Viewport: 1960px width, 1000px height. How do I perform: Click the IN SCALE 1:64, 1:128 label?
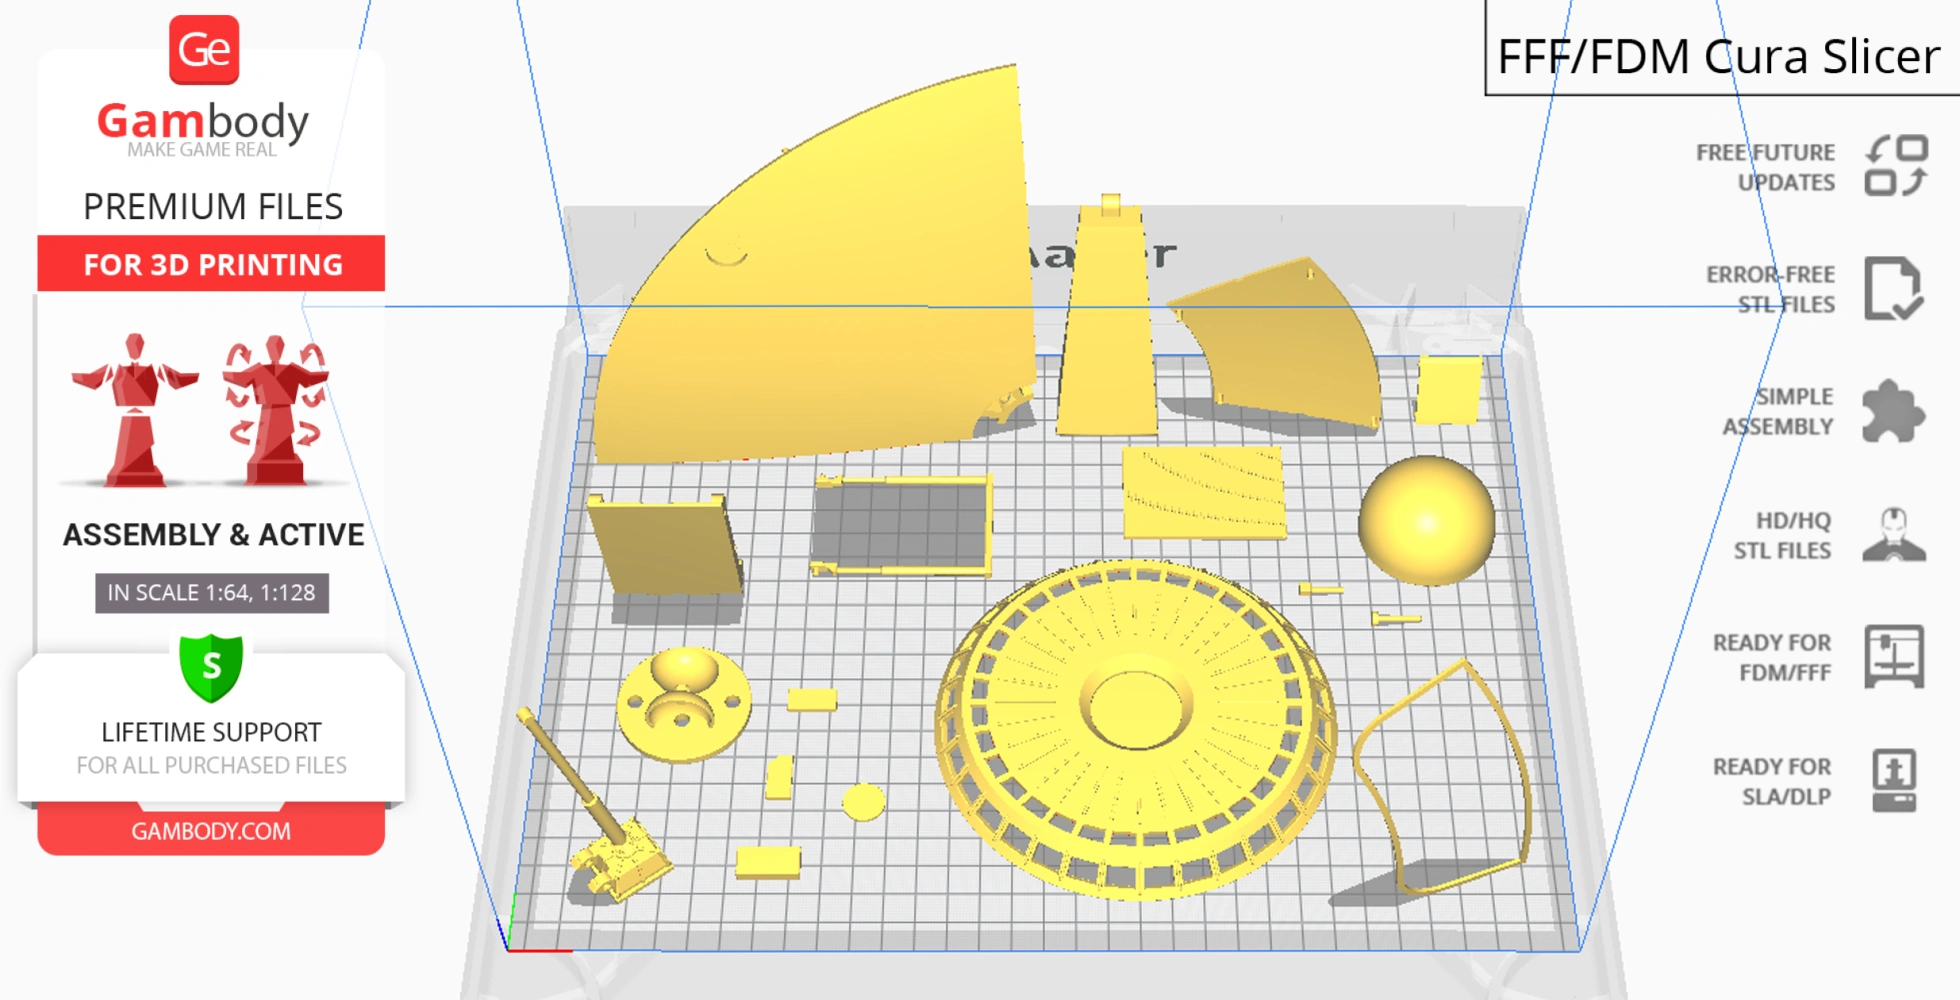(x=211, y=592)
